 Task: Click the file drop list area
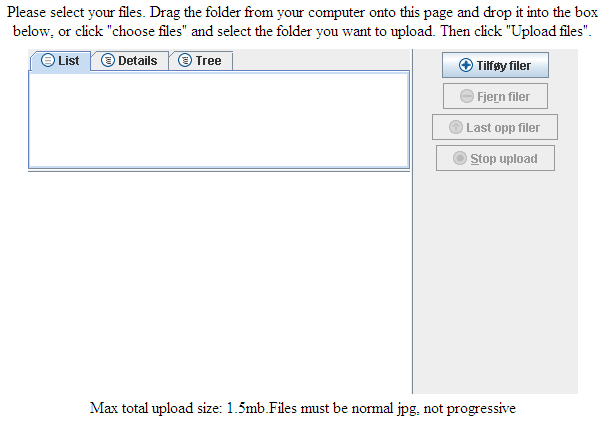[x=219, y=120]
